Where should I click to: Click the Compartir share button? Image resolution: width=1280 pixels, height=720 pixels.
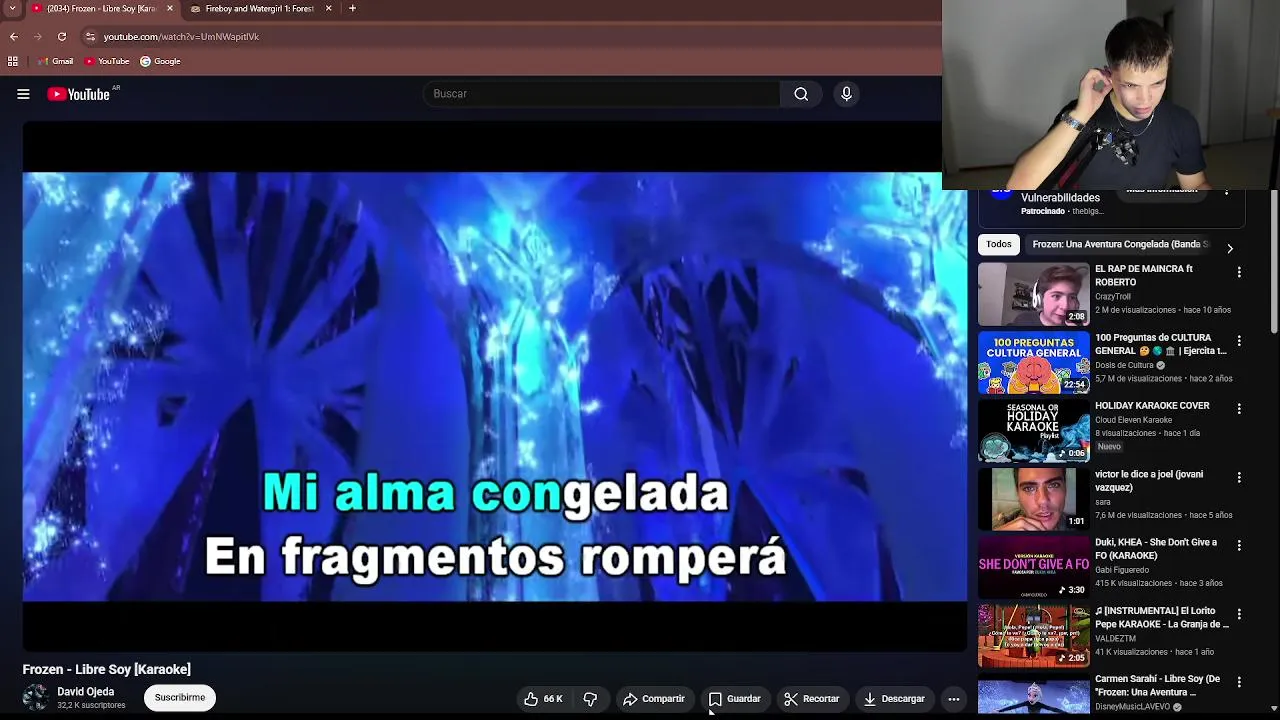653,699
